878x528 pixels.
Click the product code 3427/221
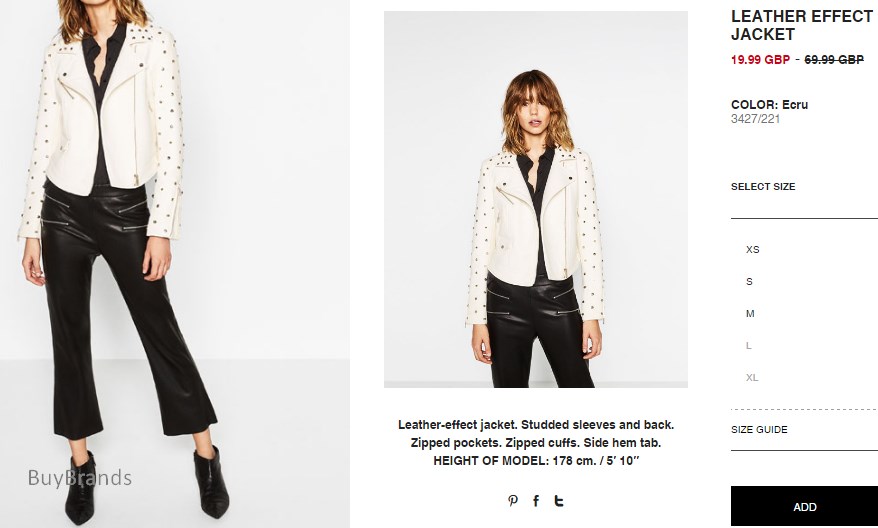(x=755, y=119)
